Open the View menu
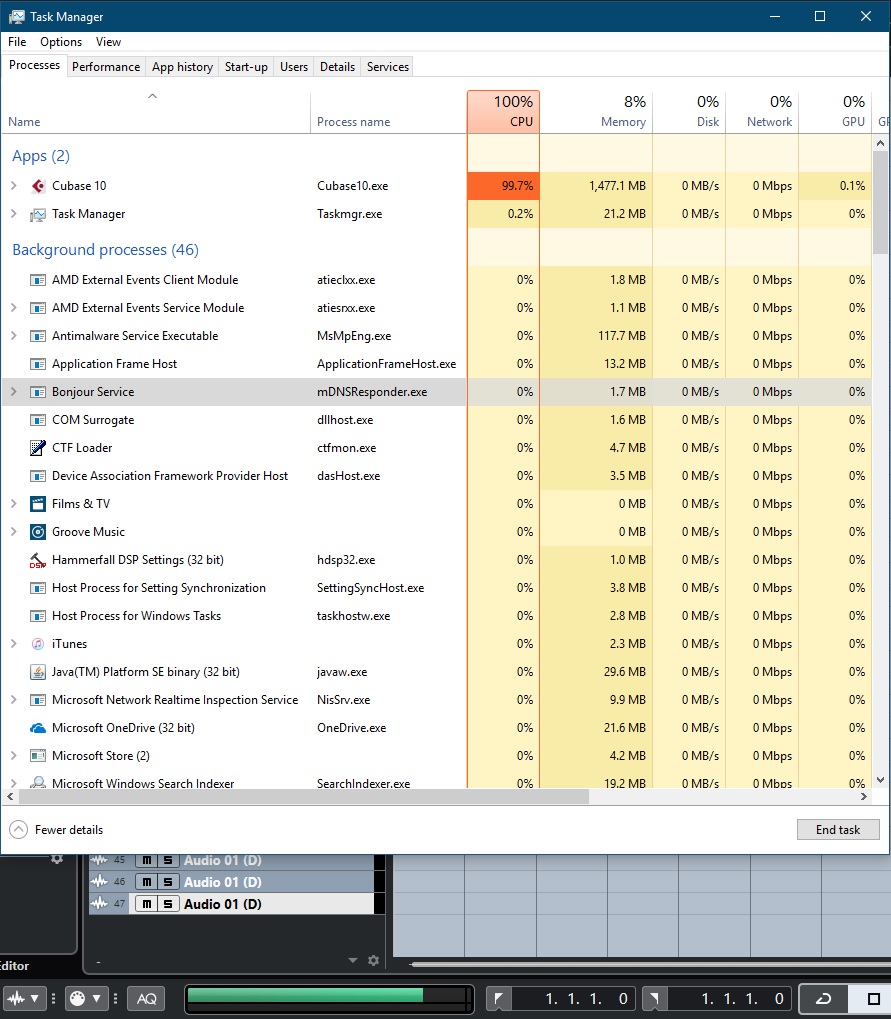 pos(108,42)
